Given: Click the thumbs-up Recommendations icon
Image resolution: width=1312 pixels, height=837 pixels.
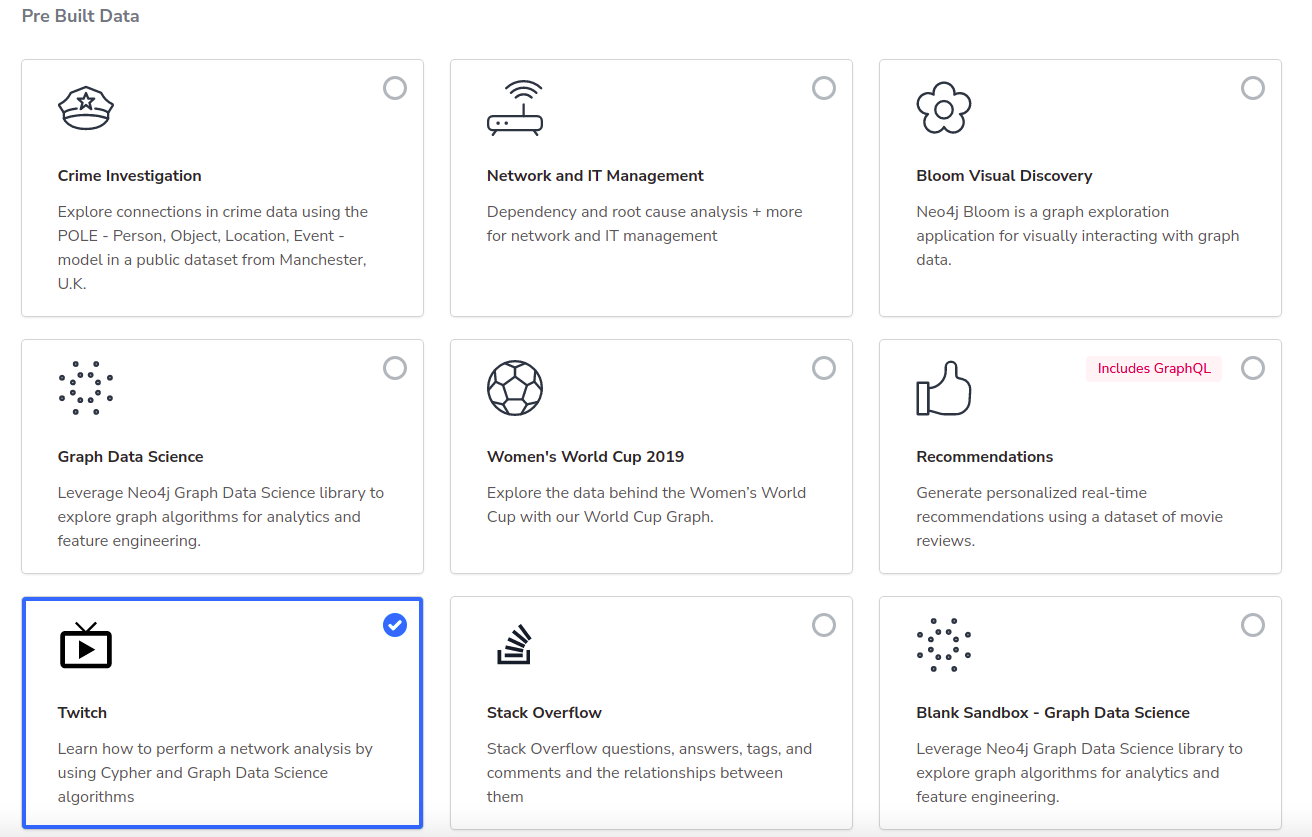Looking at the screenshot, I should click(x=944, y=388).
